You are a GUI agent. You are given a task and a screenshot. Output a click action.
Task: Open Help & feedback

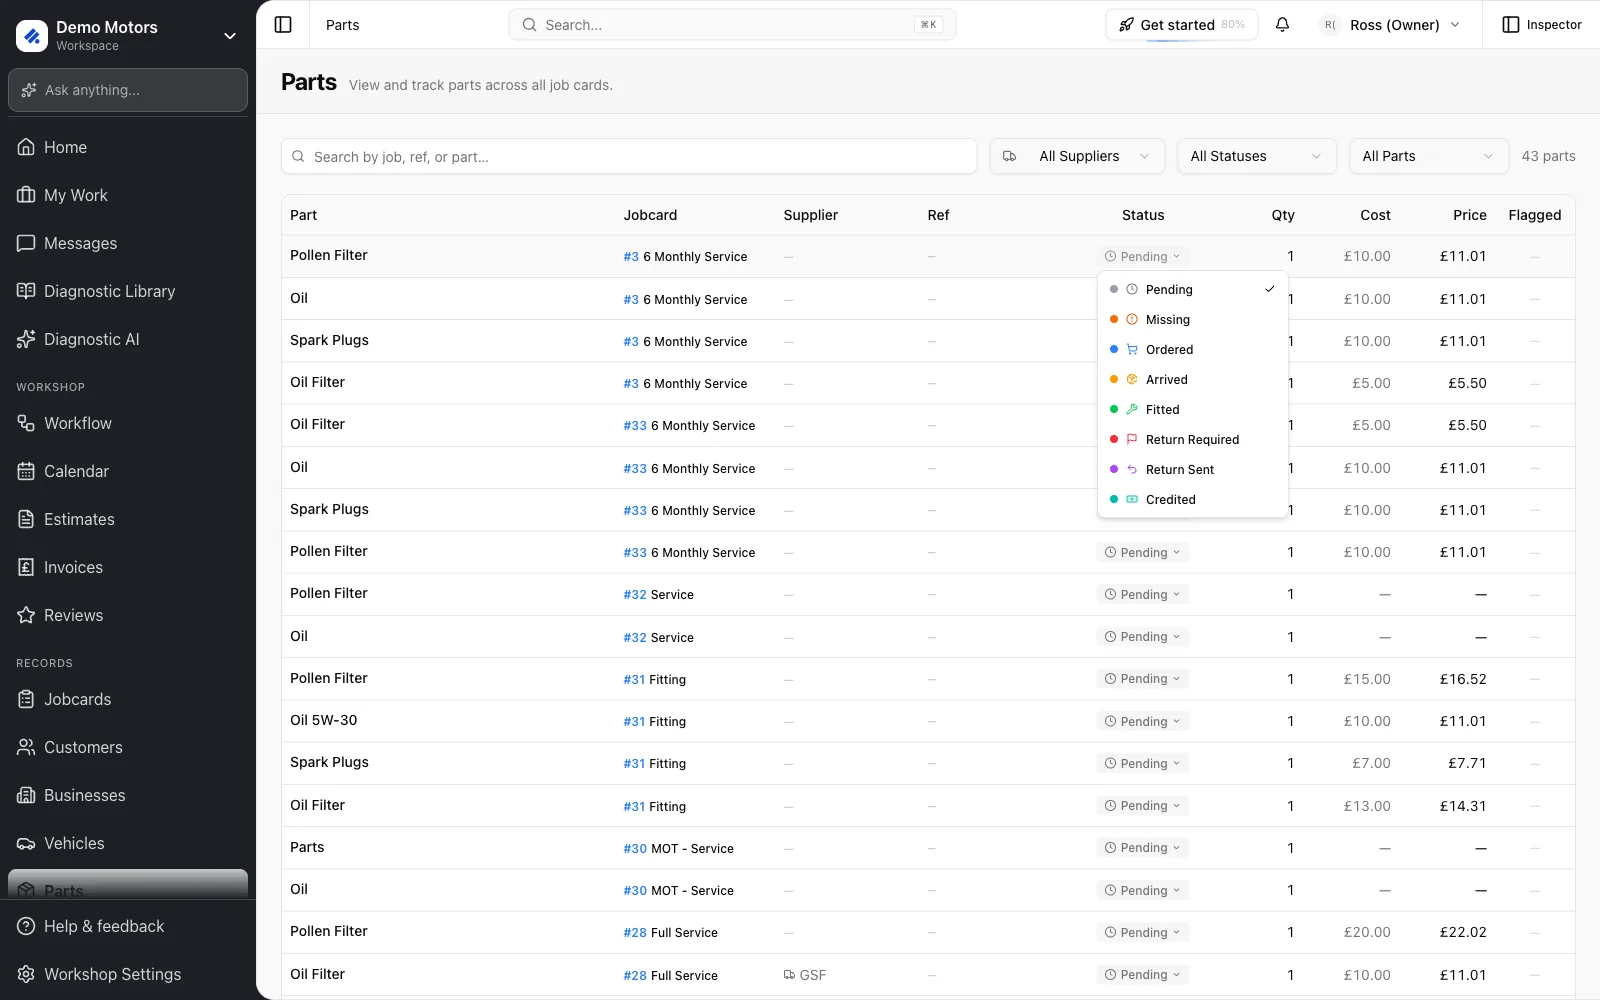(128, 926)
